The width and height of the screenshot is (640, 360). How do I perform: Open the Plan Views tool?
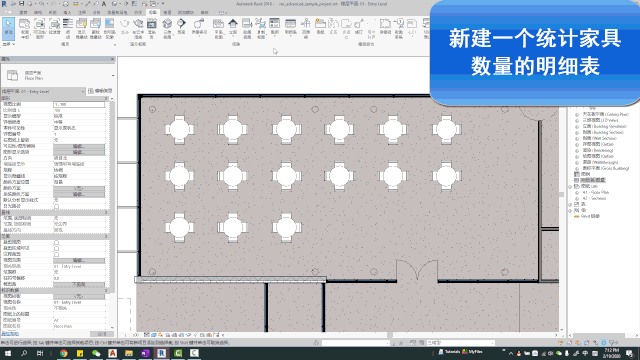tap(218, 28)
